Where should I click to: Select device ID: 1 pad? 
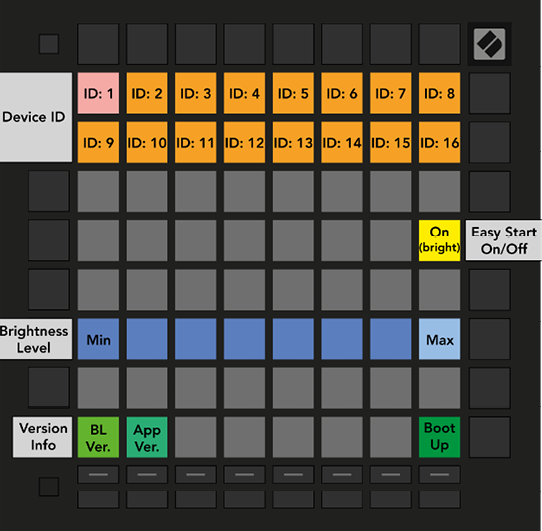coord(98,93)
